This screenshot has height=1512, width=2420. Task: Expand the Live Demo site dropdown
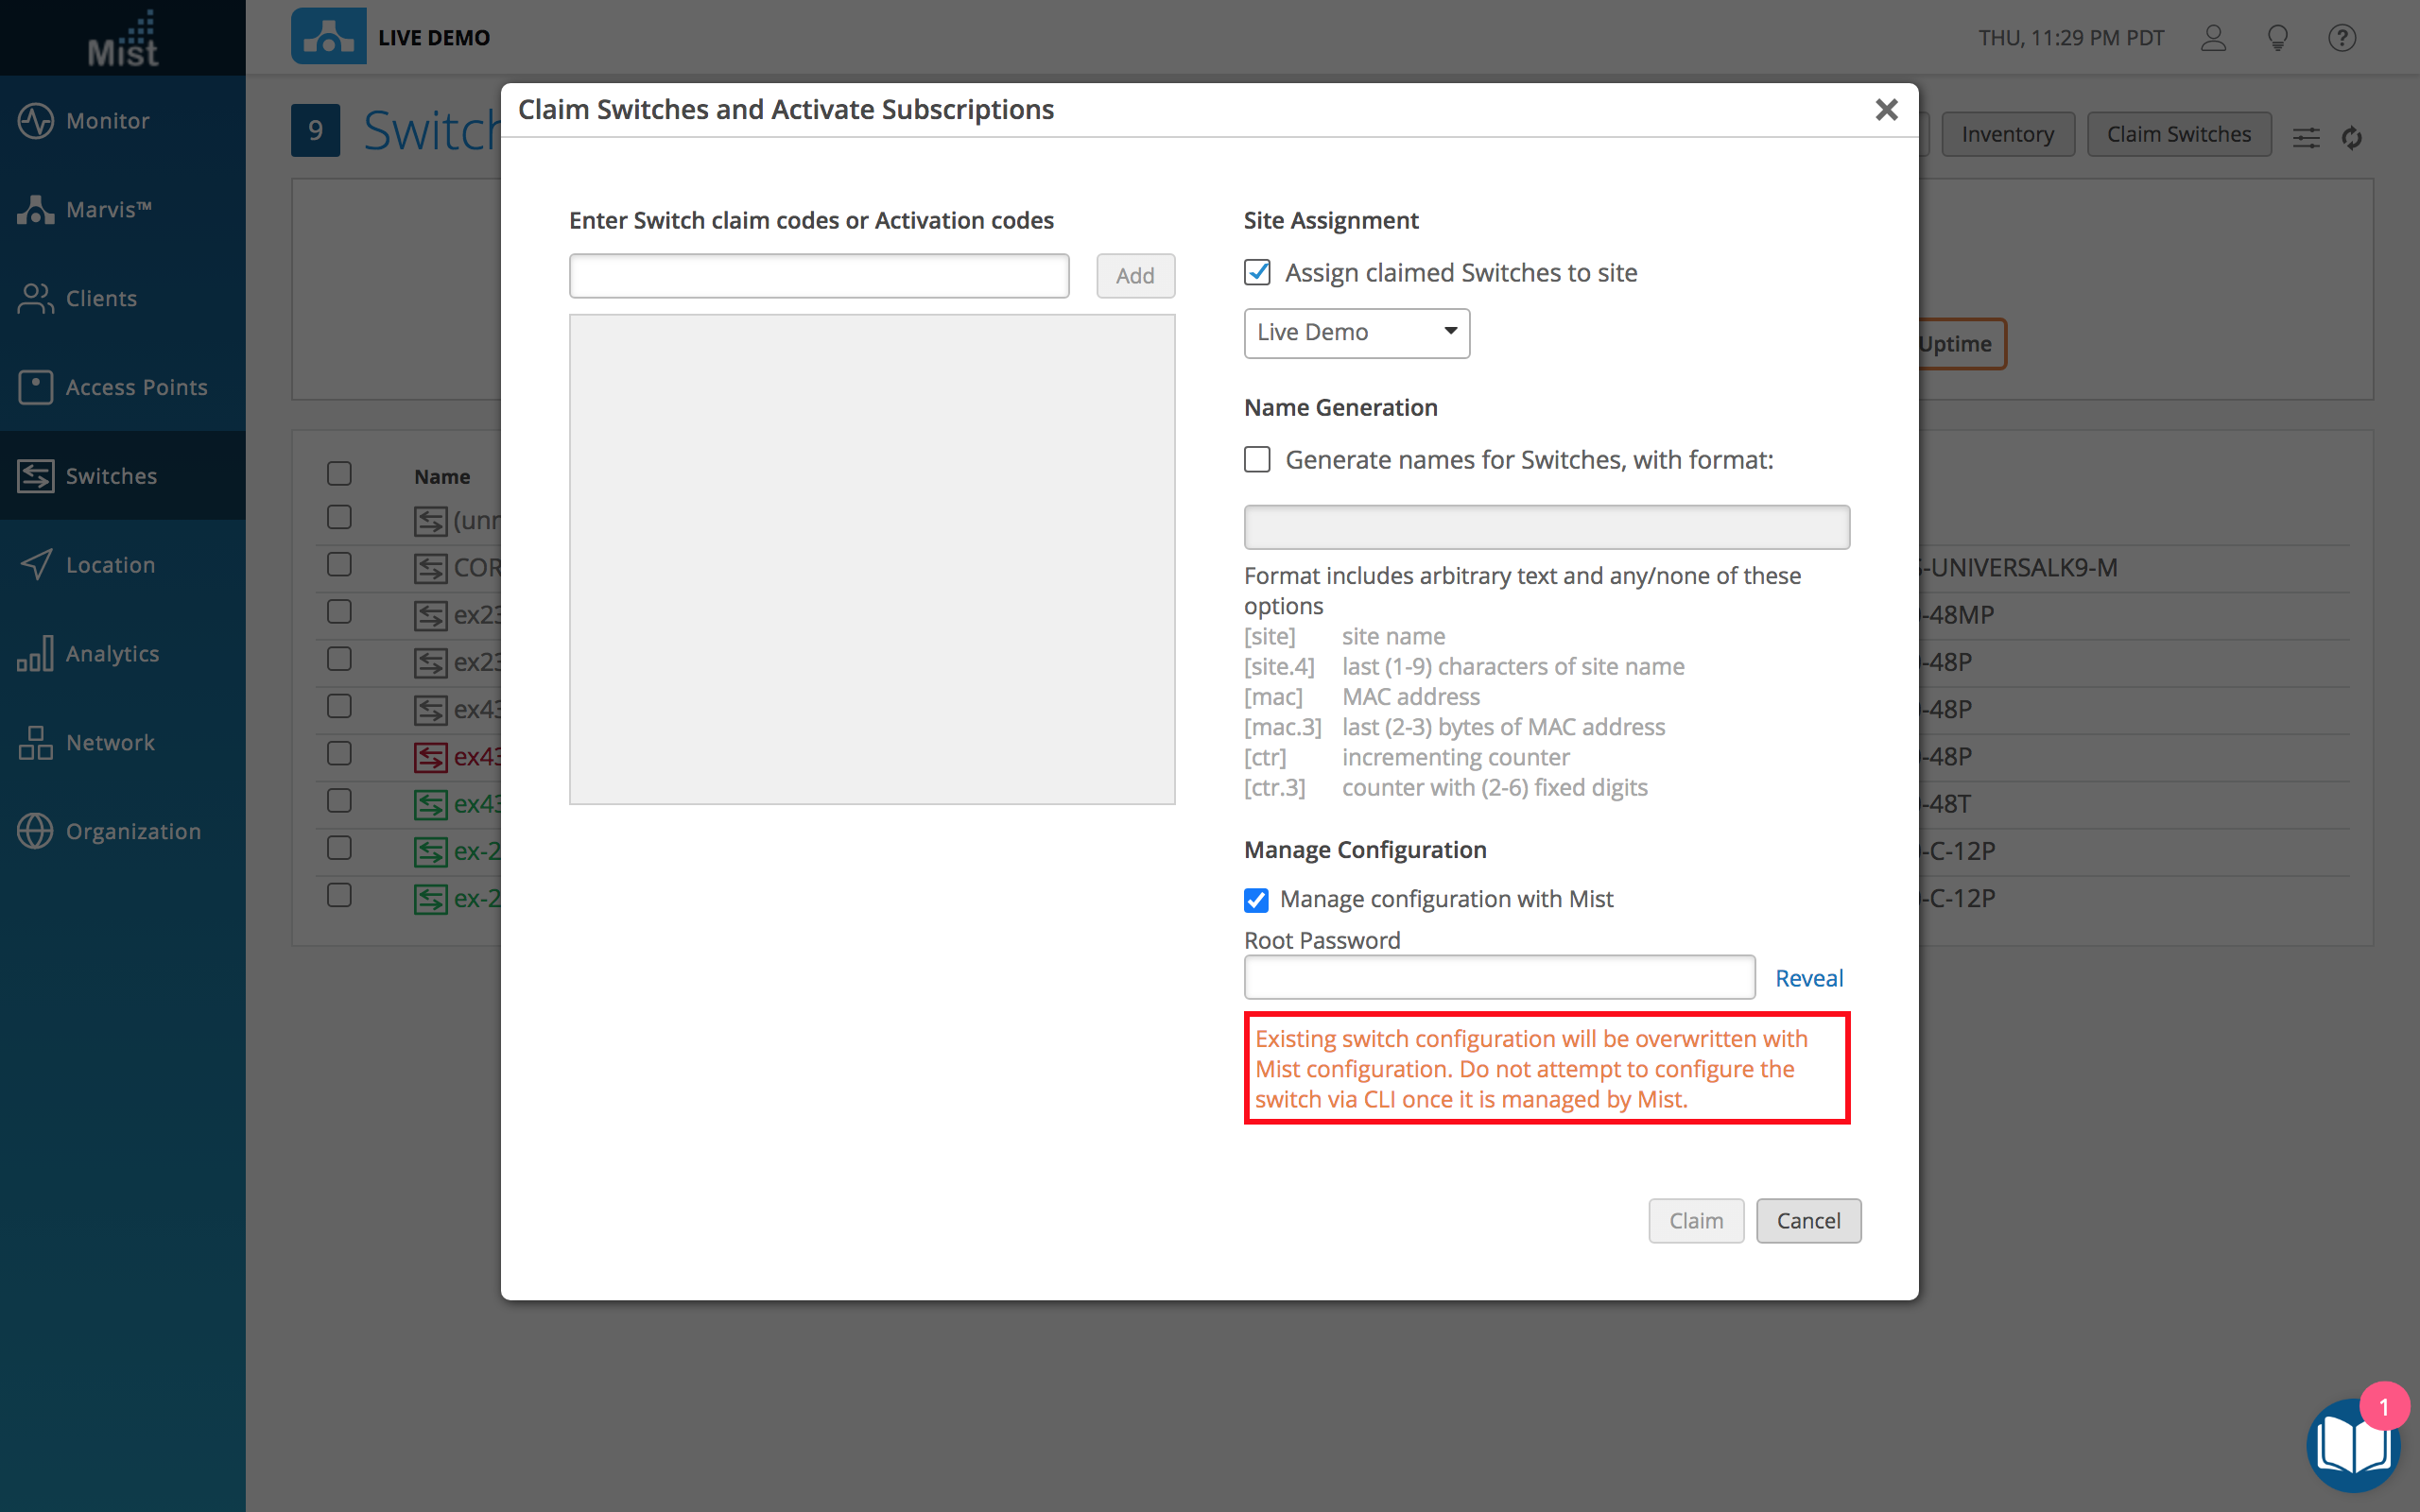coord(1356,332)
